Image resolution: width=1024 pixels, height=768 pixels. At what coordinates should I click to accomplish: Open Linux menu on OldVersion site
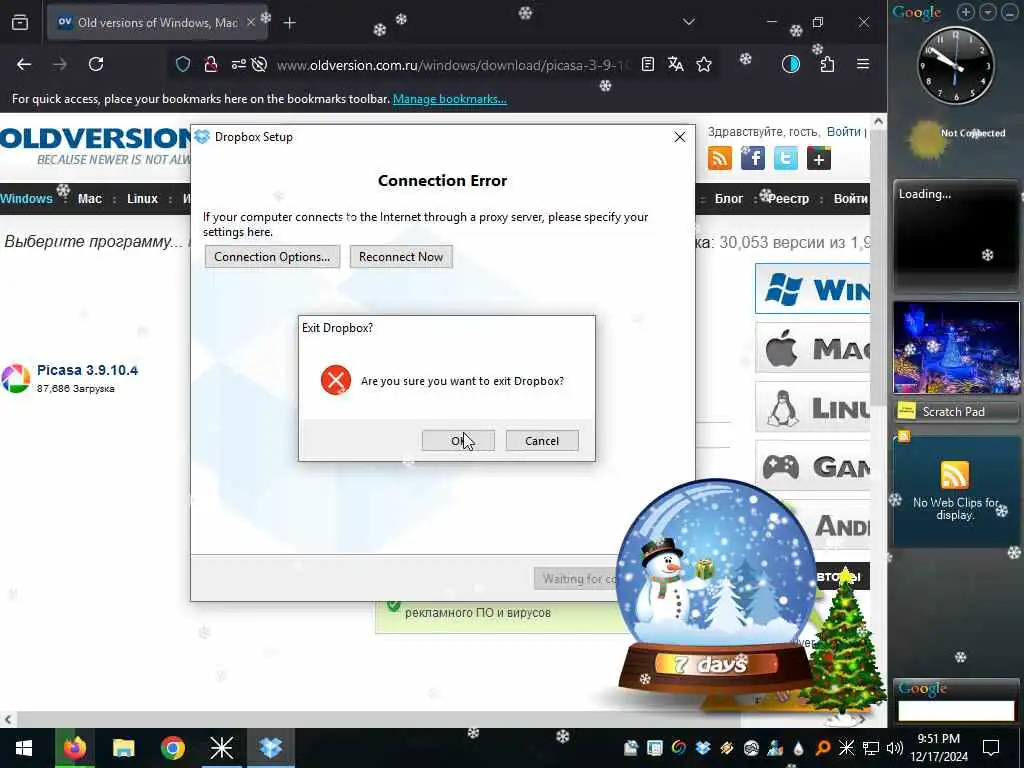142,199
